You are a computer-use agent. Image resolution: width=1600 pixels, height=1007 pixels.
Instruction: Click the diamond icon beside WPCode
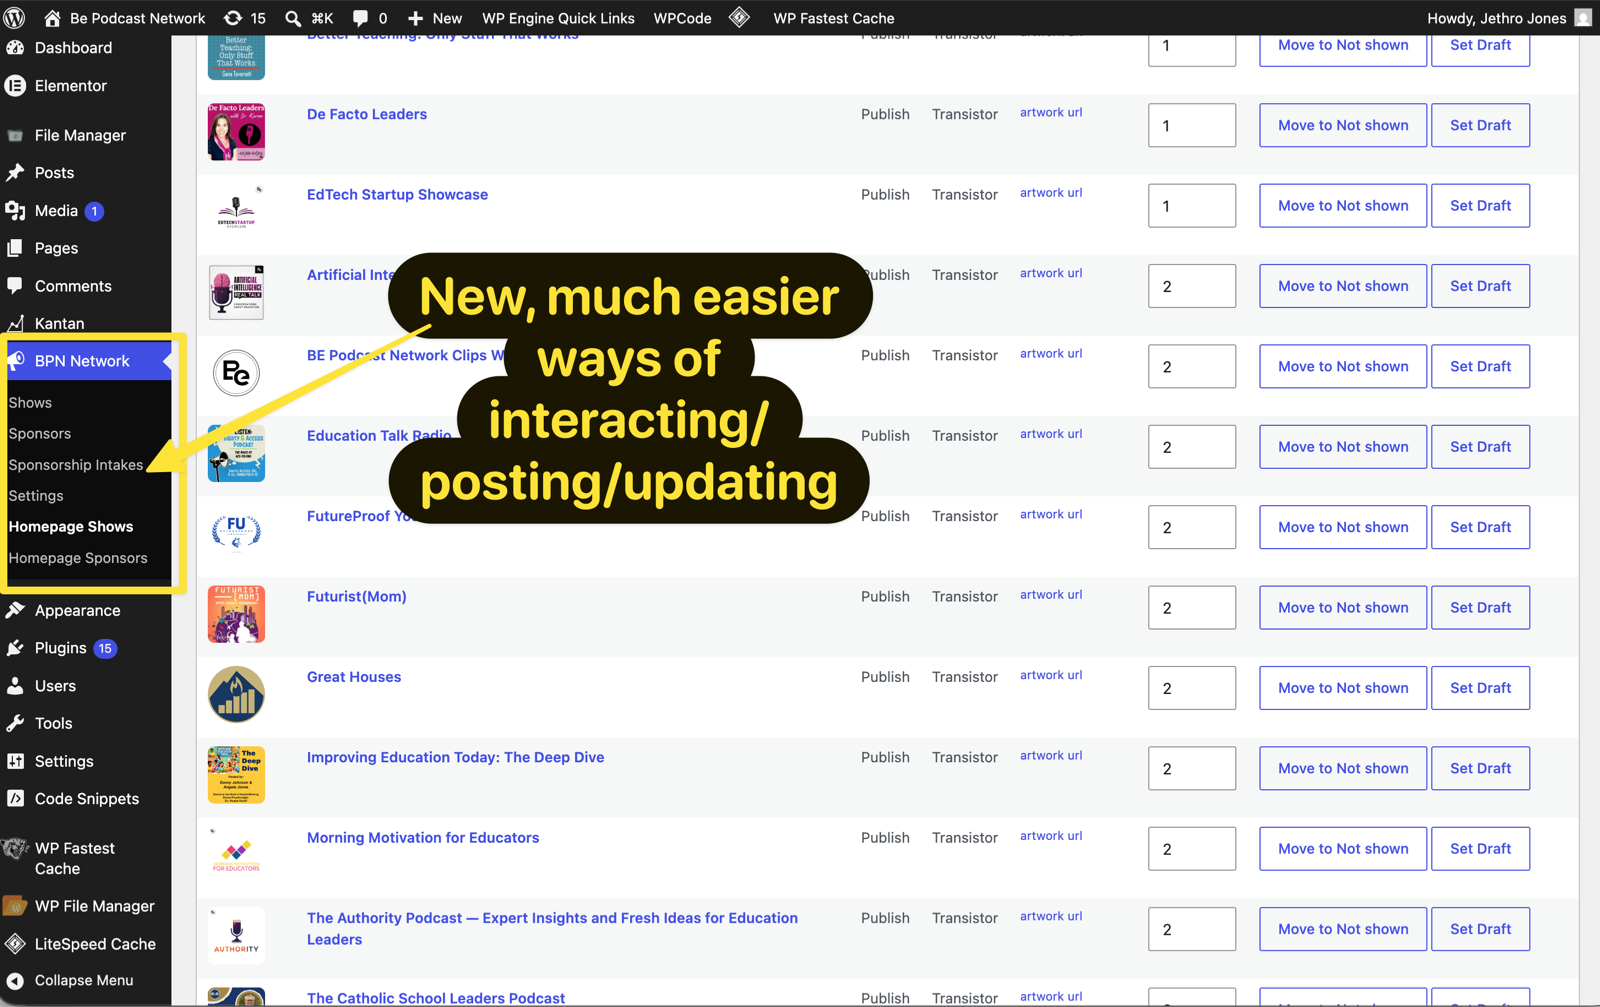tap(740, 18)
